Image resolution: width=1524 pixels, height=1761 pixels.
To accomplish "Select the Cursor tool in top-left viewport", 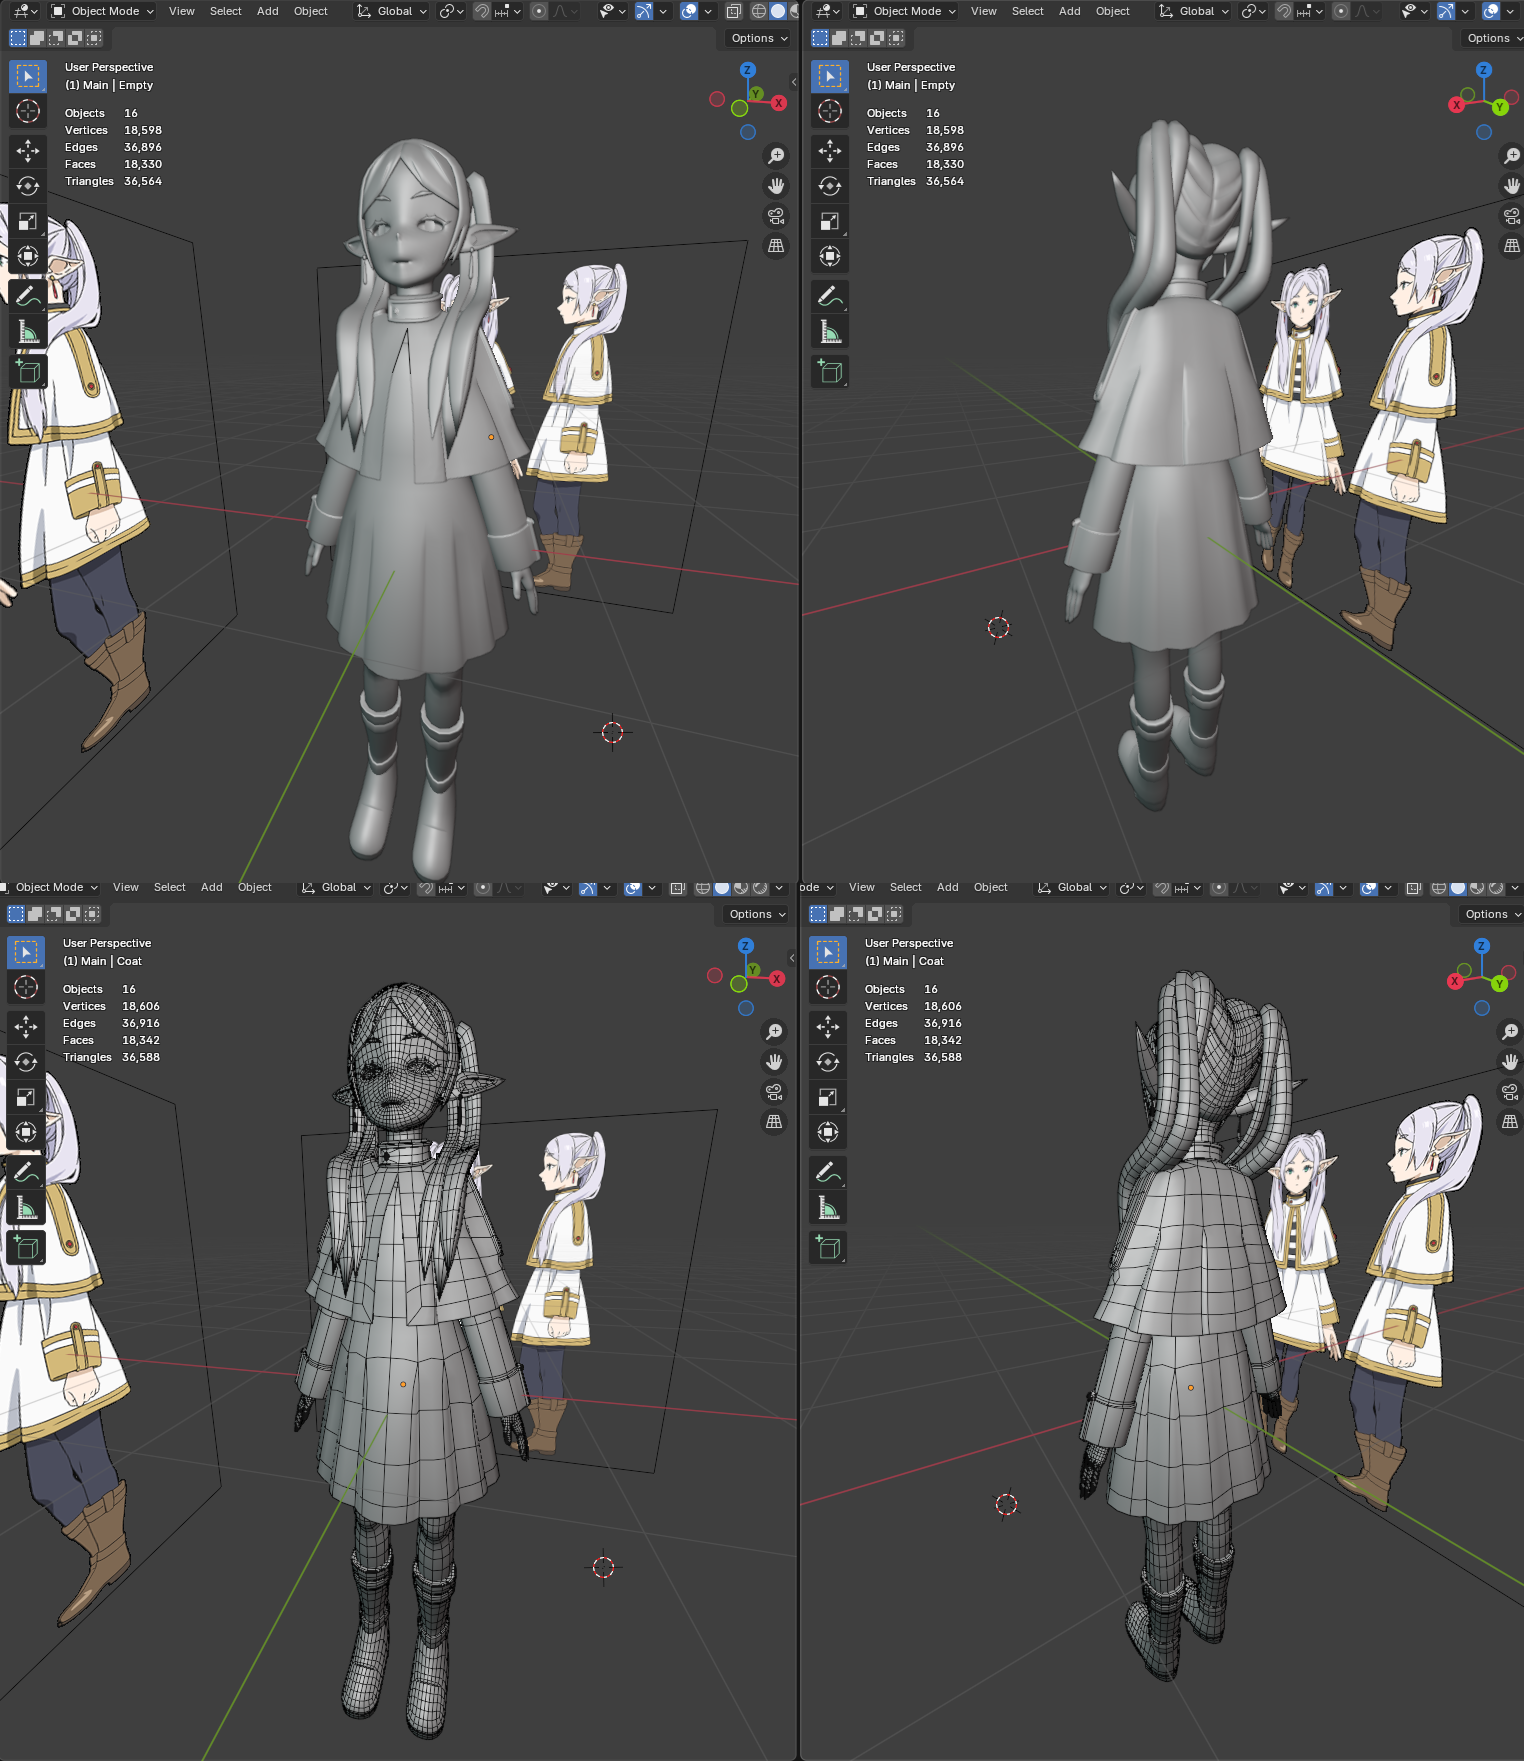I will (28, 111).
